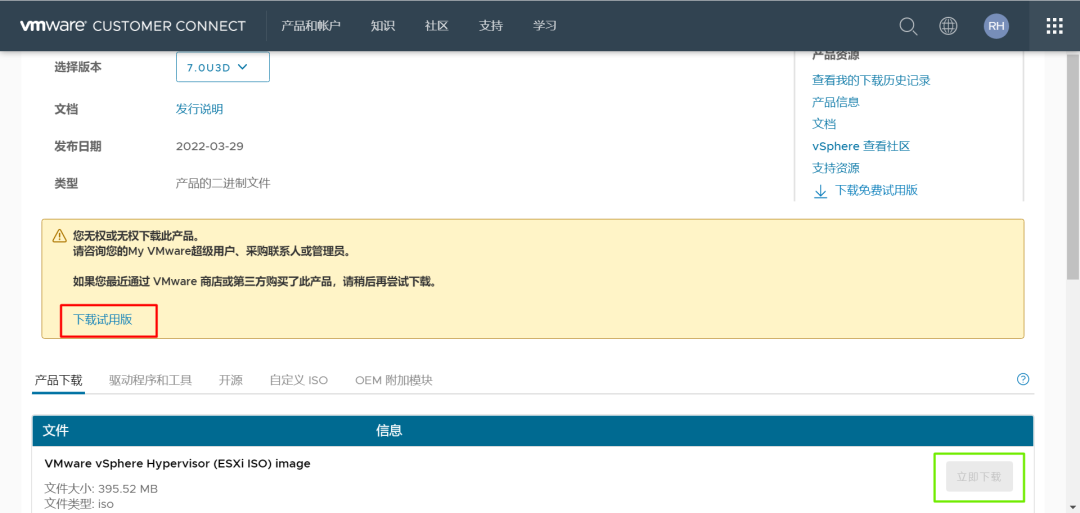Switch to the 自定义 ISO tab
Image resolution: width=1080 pixels, height=513 pixels.
point(298,380)
